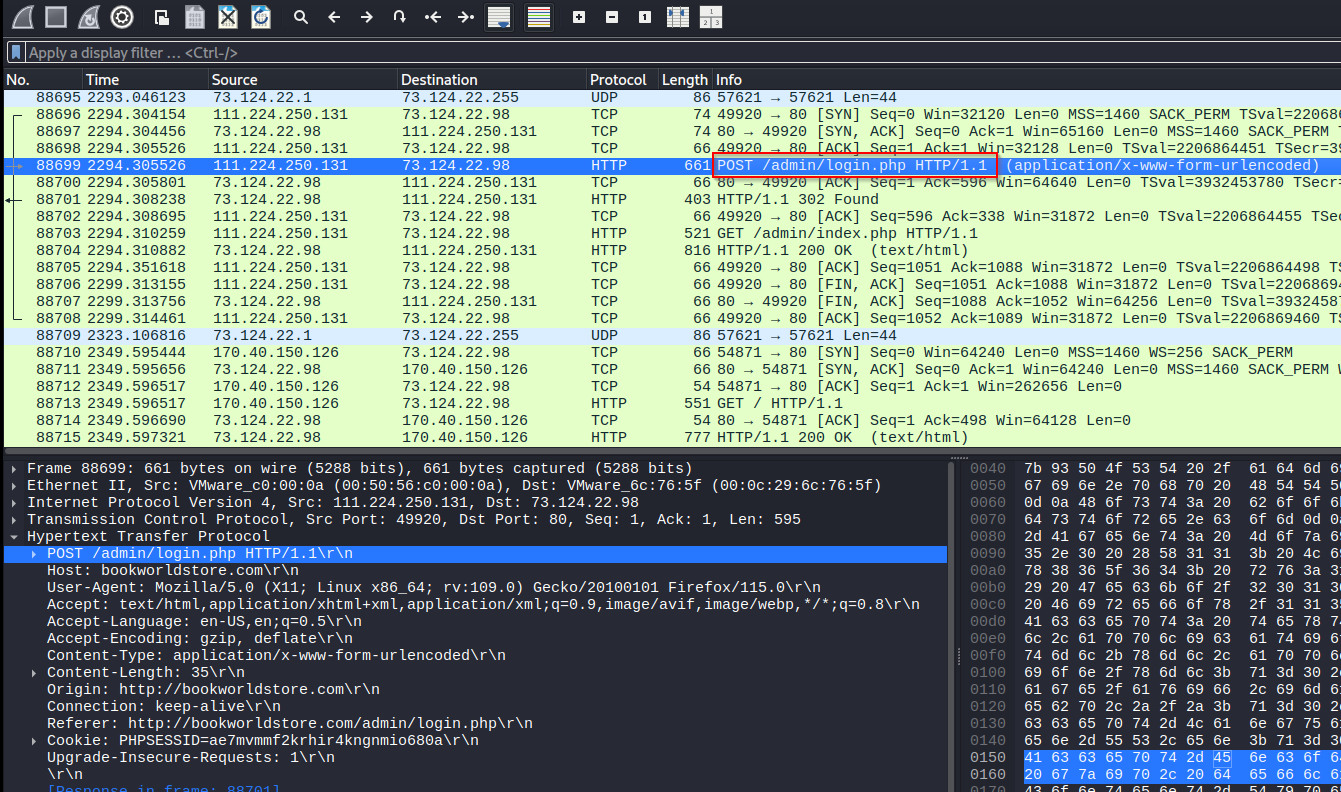Sort packets by Protocol column header
The width and height of the screenshot is (1341, 792).
(617, 80)
